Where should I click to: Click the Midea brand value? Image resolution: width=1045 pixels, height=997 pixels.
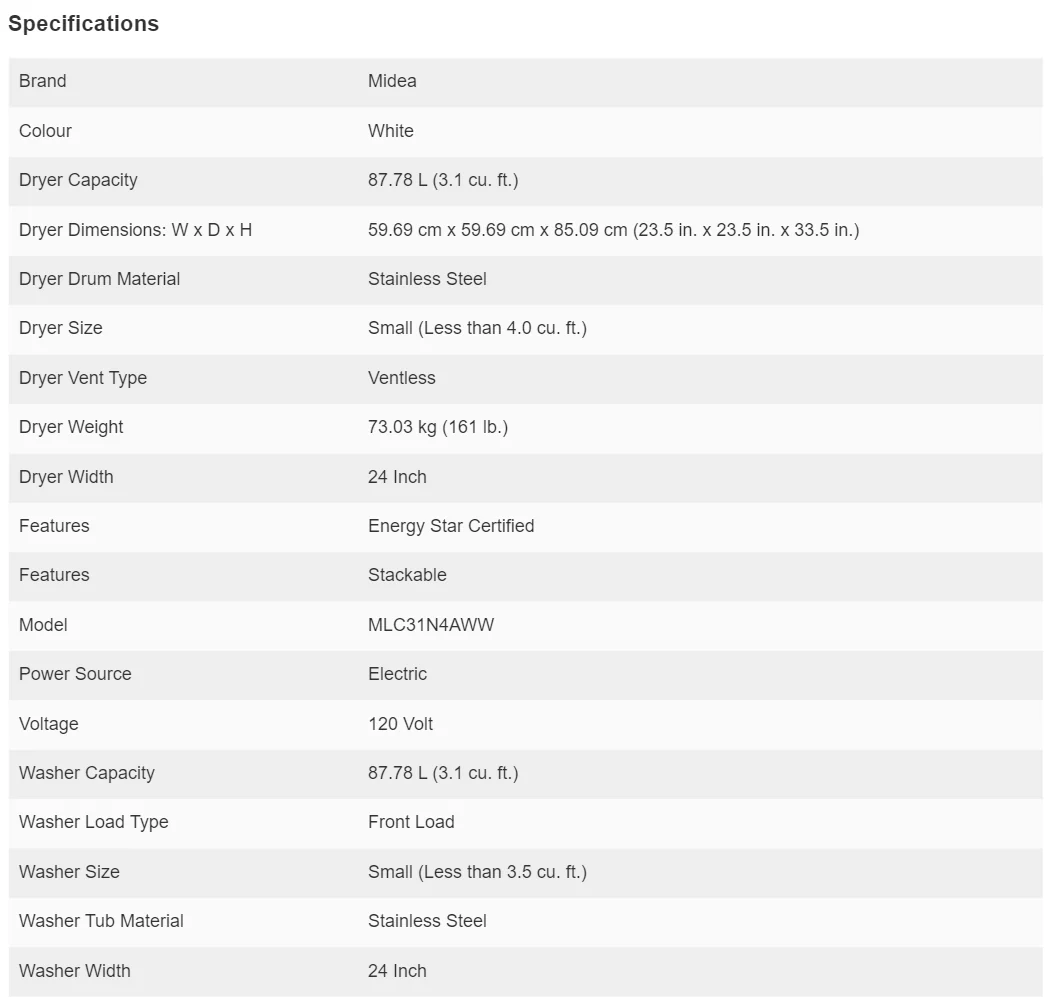coord(392,81)
